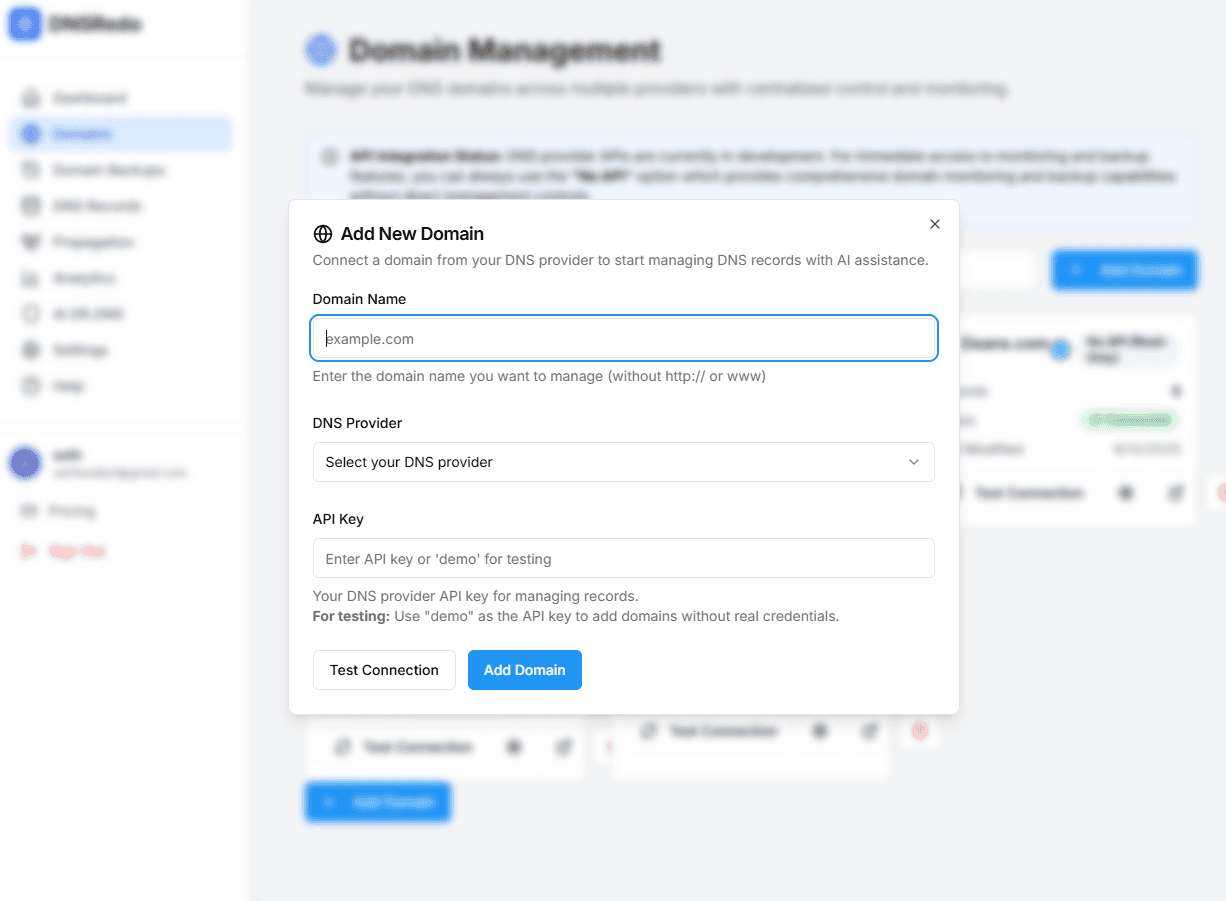Open Propagation in the blurred sidebar

pyautogui.click(x=120, y=242)
